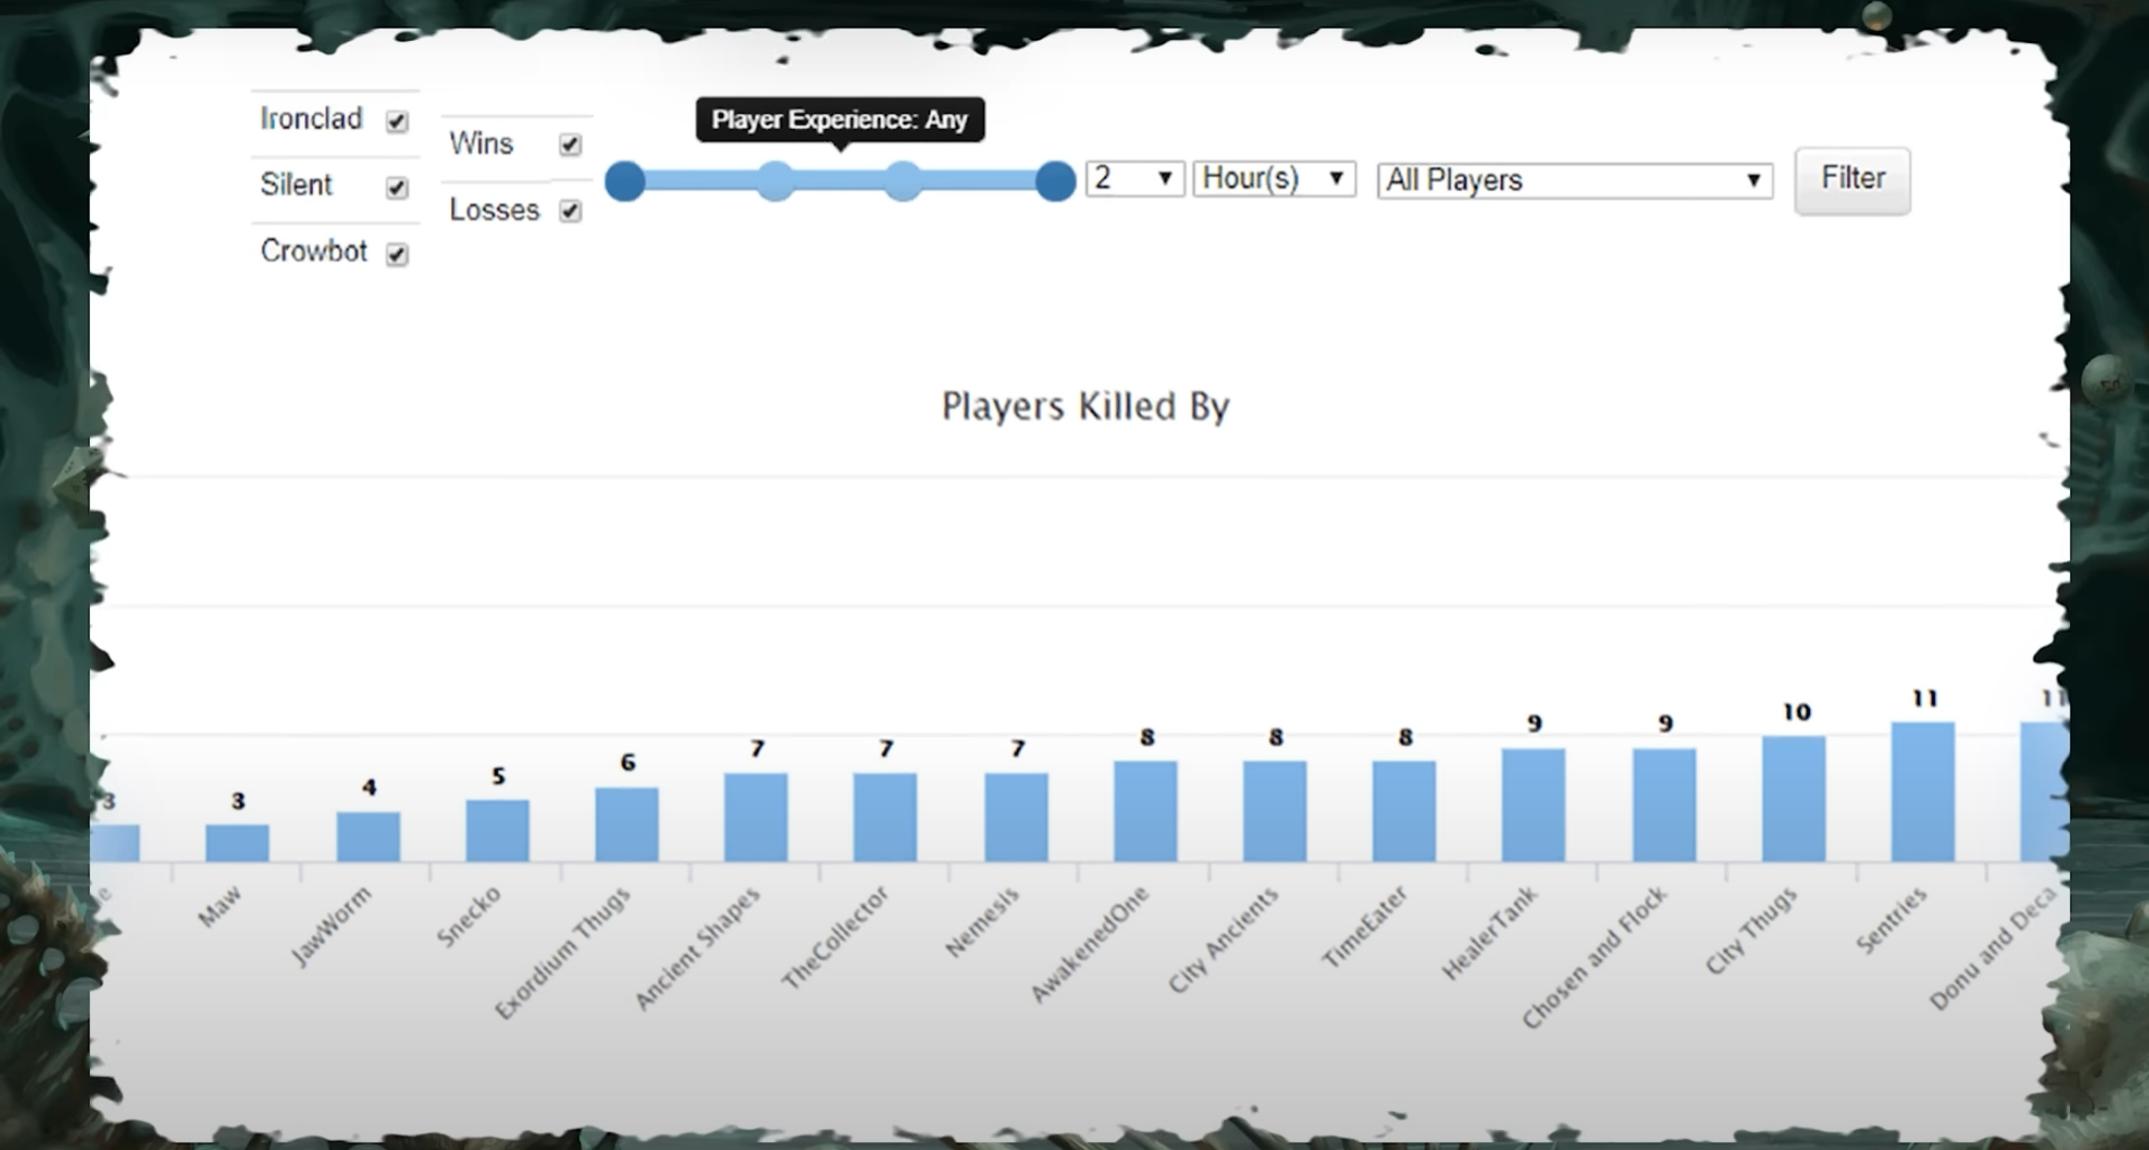Click the Players Killed By chart title
The width and height of the screenshot is (2149, 1150).
(x=1086, y=406)
